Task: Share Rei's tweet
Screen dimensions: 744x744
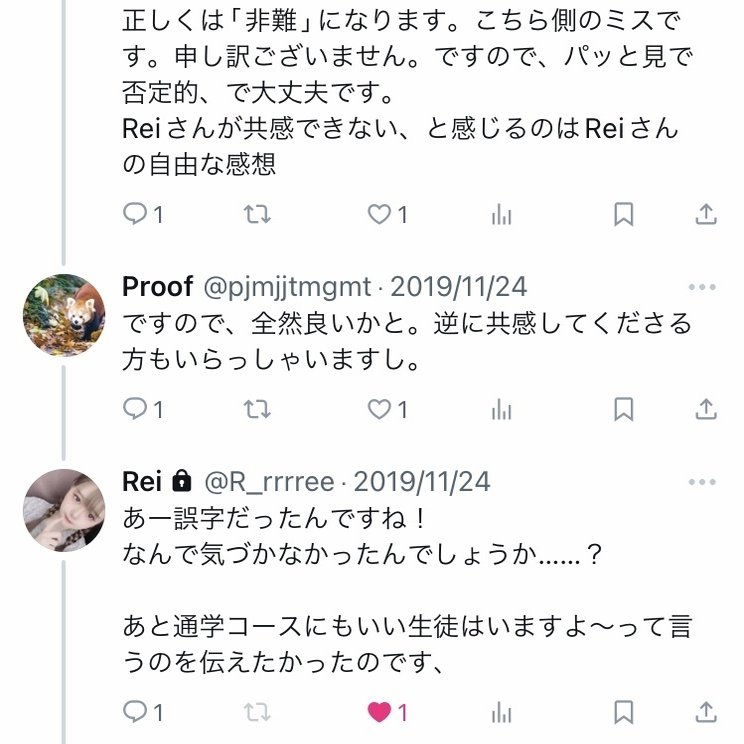Action: click(x=705, y=712)
